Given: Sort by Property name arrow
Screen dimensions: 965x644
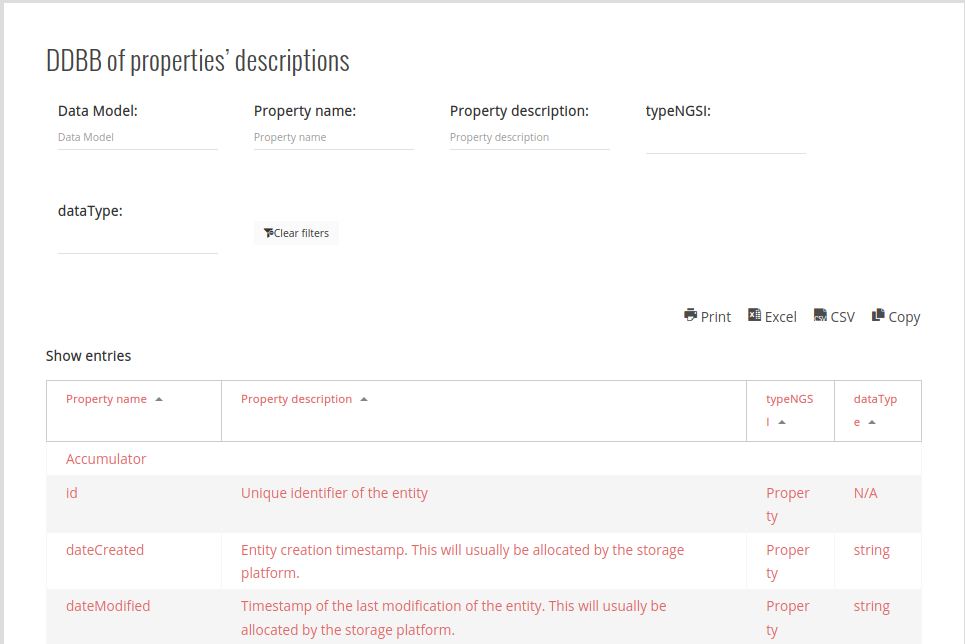Looking at the screenshot, I should point(159,399).
